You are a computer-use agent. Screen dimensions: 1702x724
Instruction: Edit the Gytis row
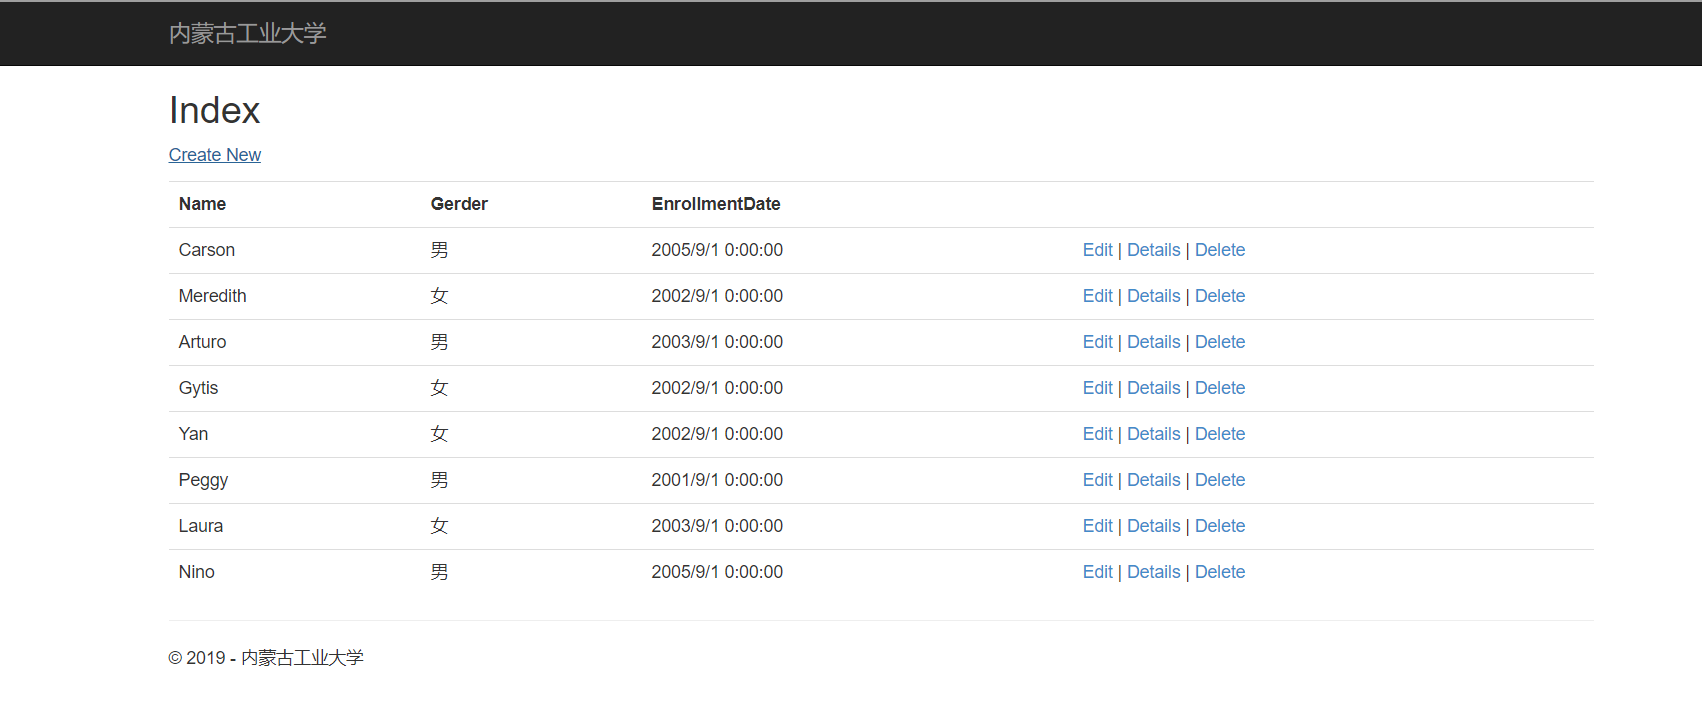(1097, 388)
